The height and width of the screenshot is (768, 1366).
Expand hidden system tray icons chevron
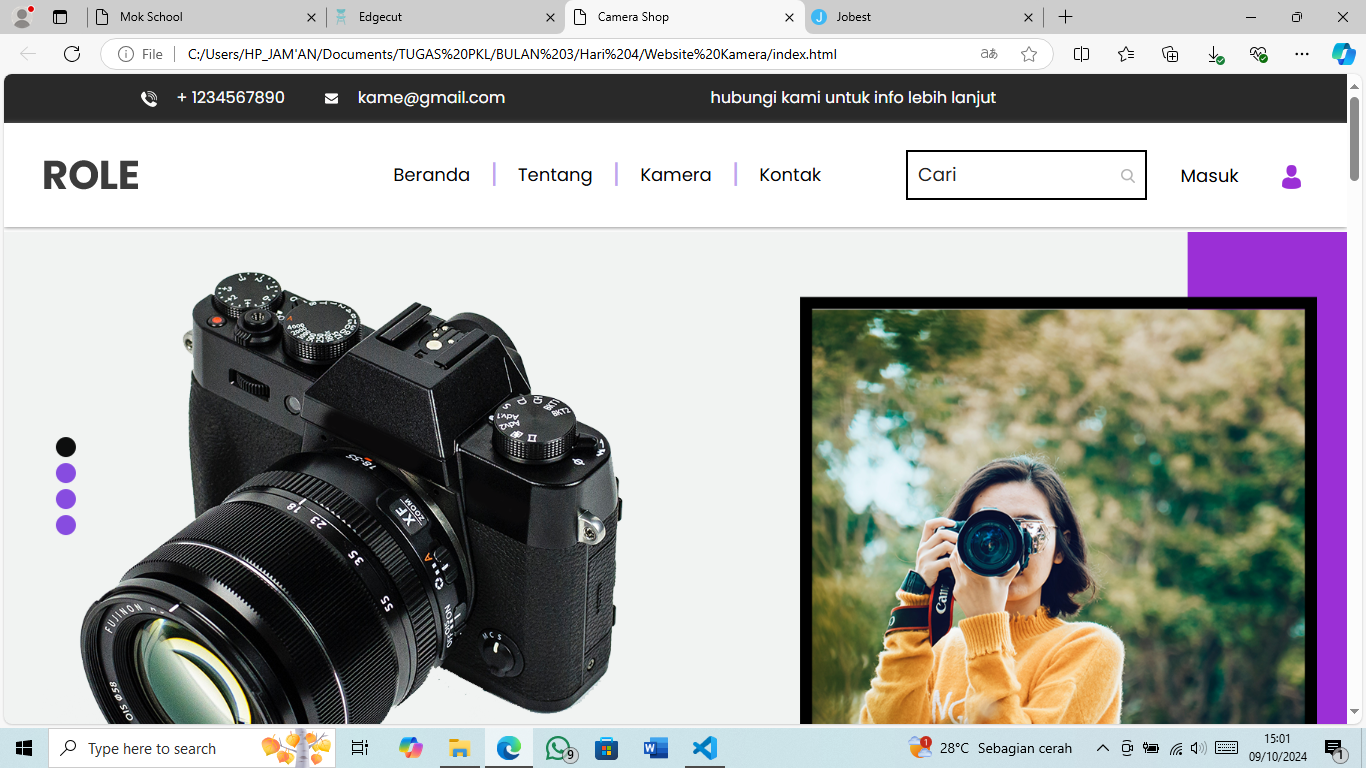coord(1103,748)
